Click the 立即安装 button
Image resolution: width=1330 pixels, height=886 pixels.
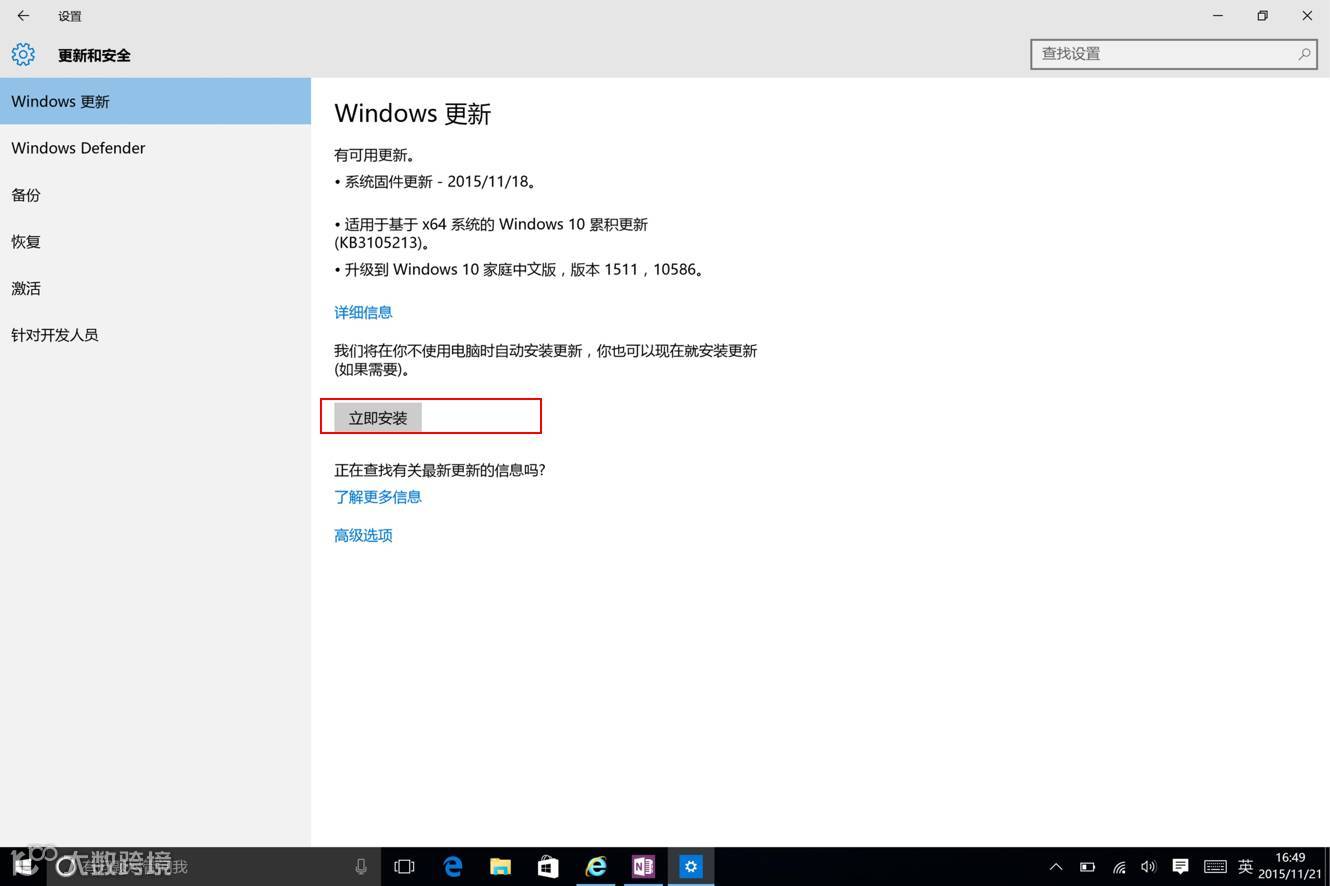(378, 418)
